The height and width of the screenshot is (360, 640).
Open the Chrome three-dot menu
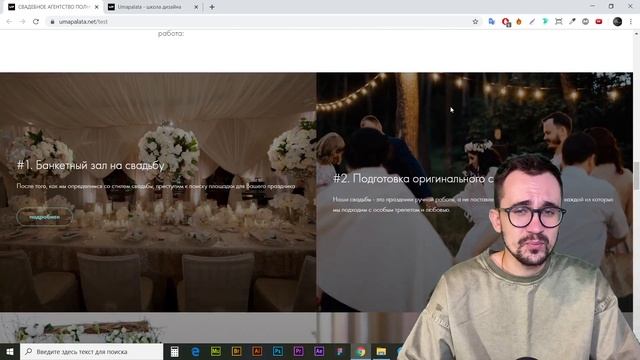[x=631, y=22]
